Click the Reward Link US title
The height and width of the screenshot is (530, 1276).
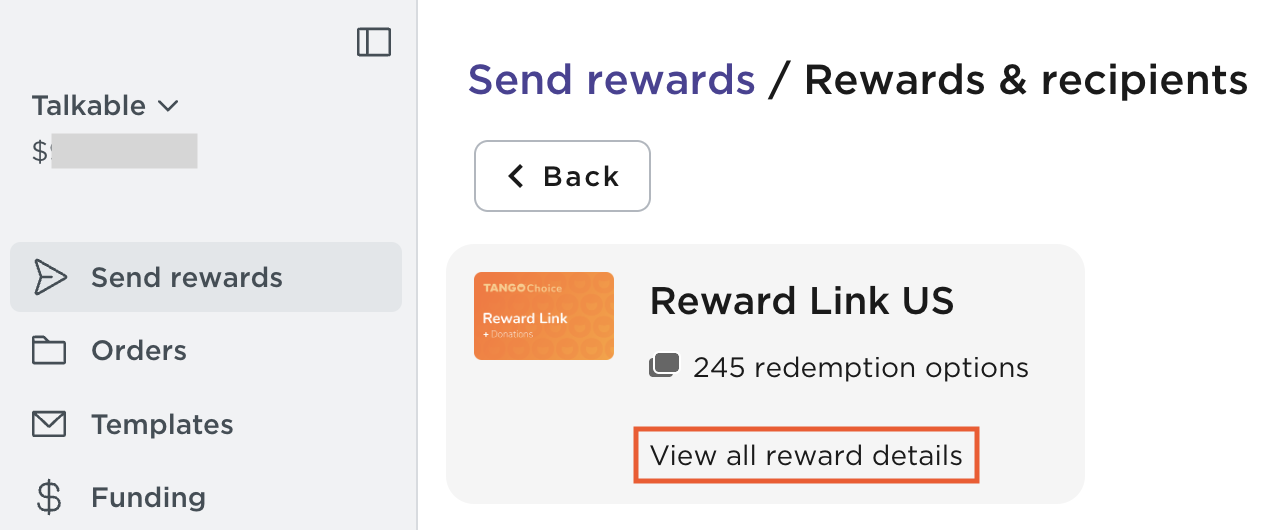click(802, 300)
